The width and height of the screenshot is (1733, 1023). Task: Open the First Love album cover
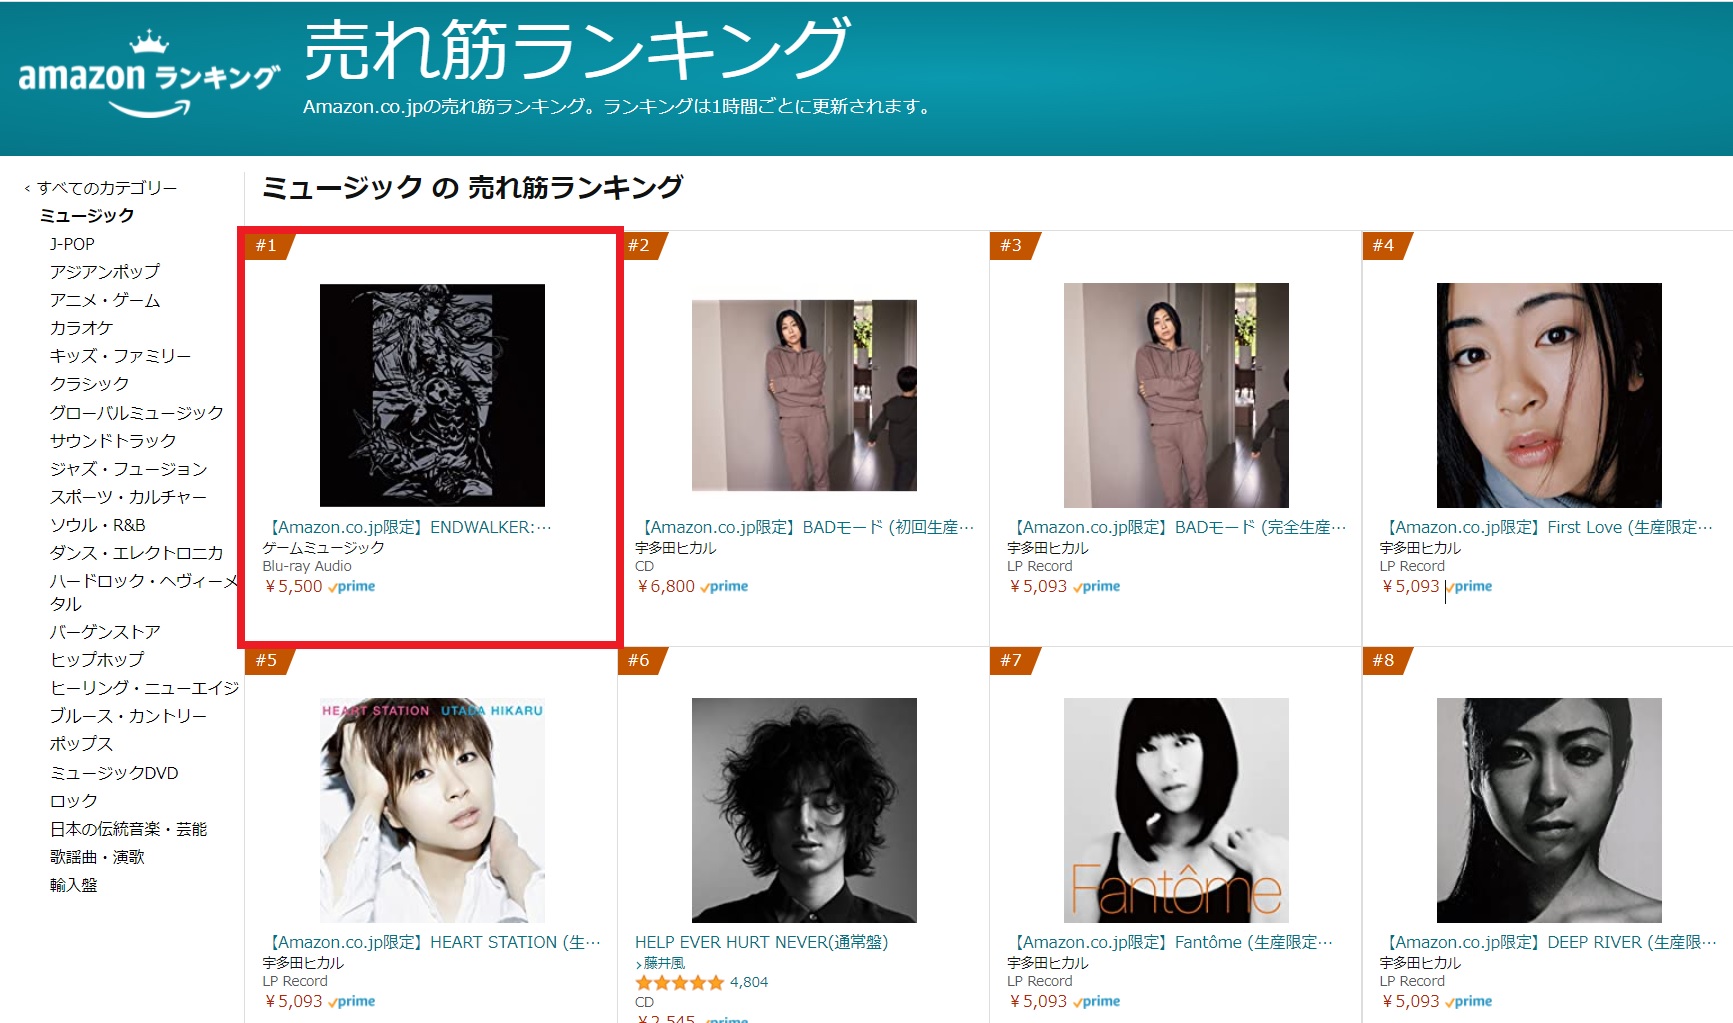pos(1549,395)
